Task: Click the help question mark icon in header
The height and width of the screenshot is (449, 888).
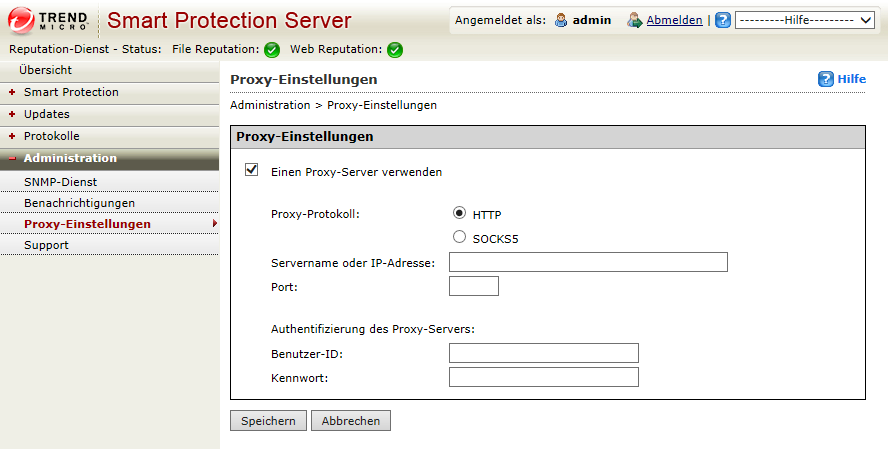Action: point(723,20)
